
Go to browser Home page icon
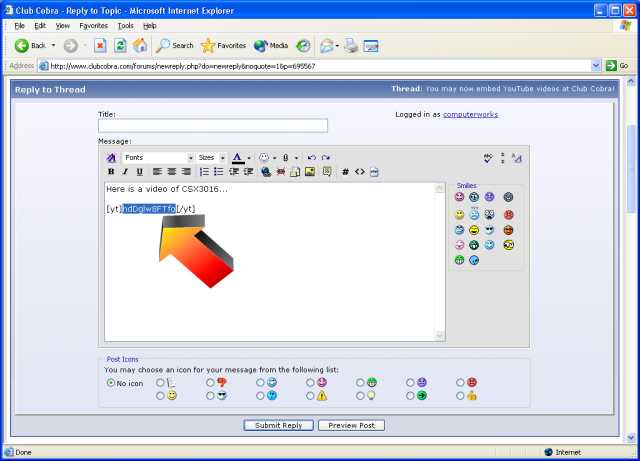(140, 45)
